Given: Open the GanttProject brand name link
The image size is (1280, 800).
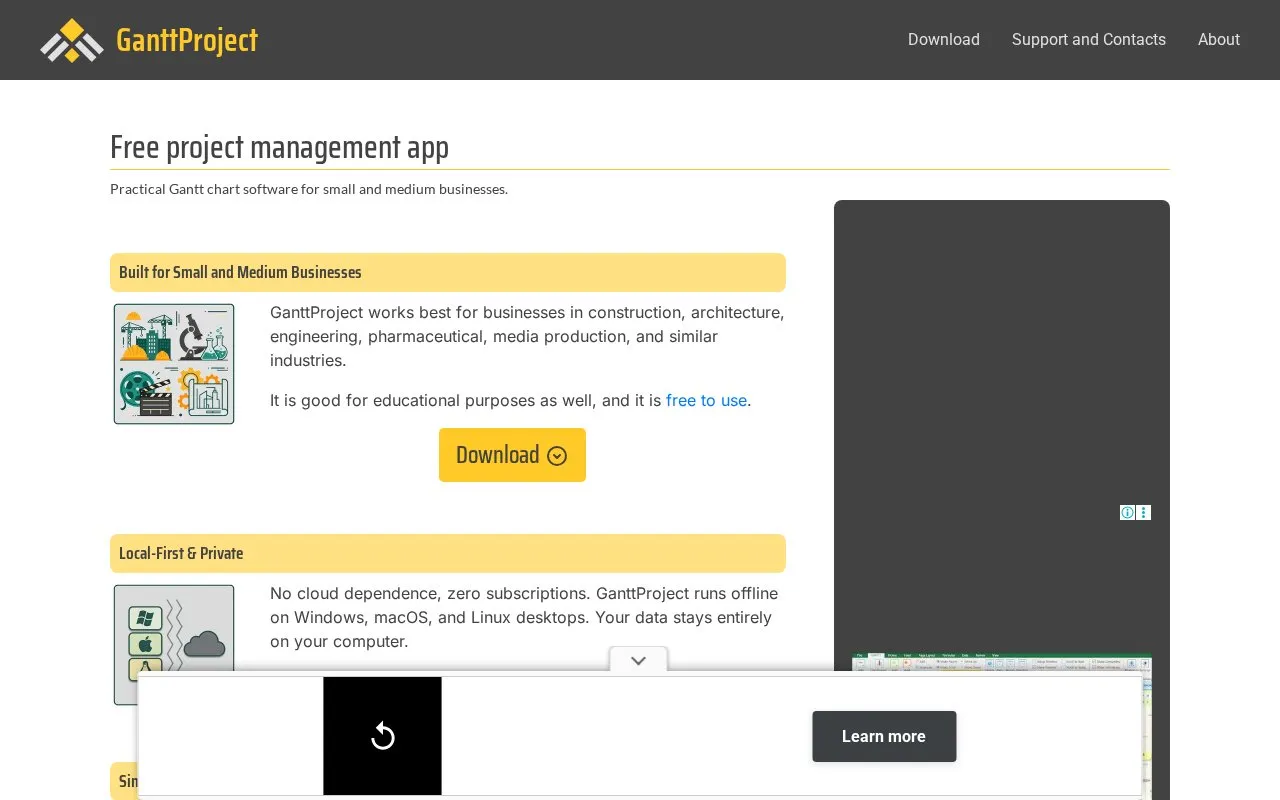Looking at the screenshot, I should coord(187,40).
